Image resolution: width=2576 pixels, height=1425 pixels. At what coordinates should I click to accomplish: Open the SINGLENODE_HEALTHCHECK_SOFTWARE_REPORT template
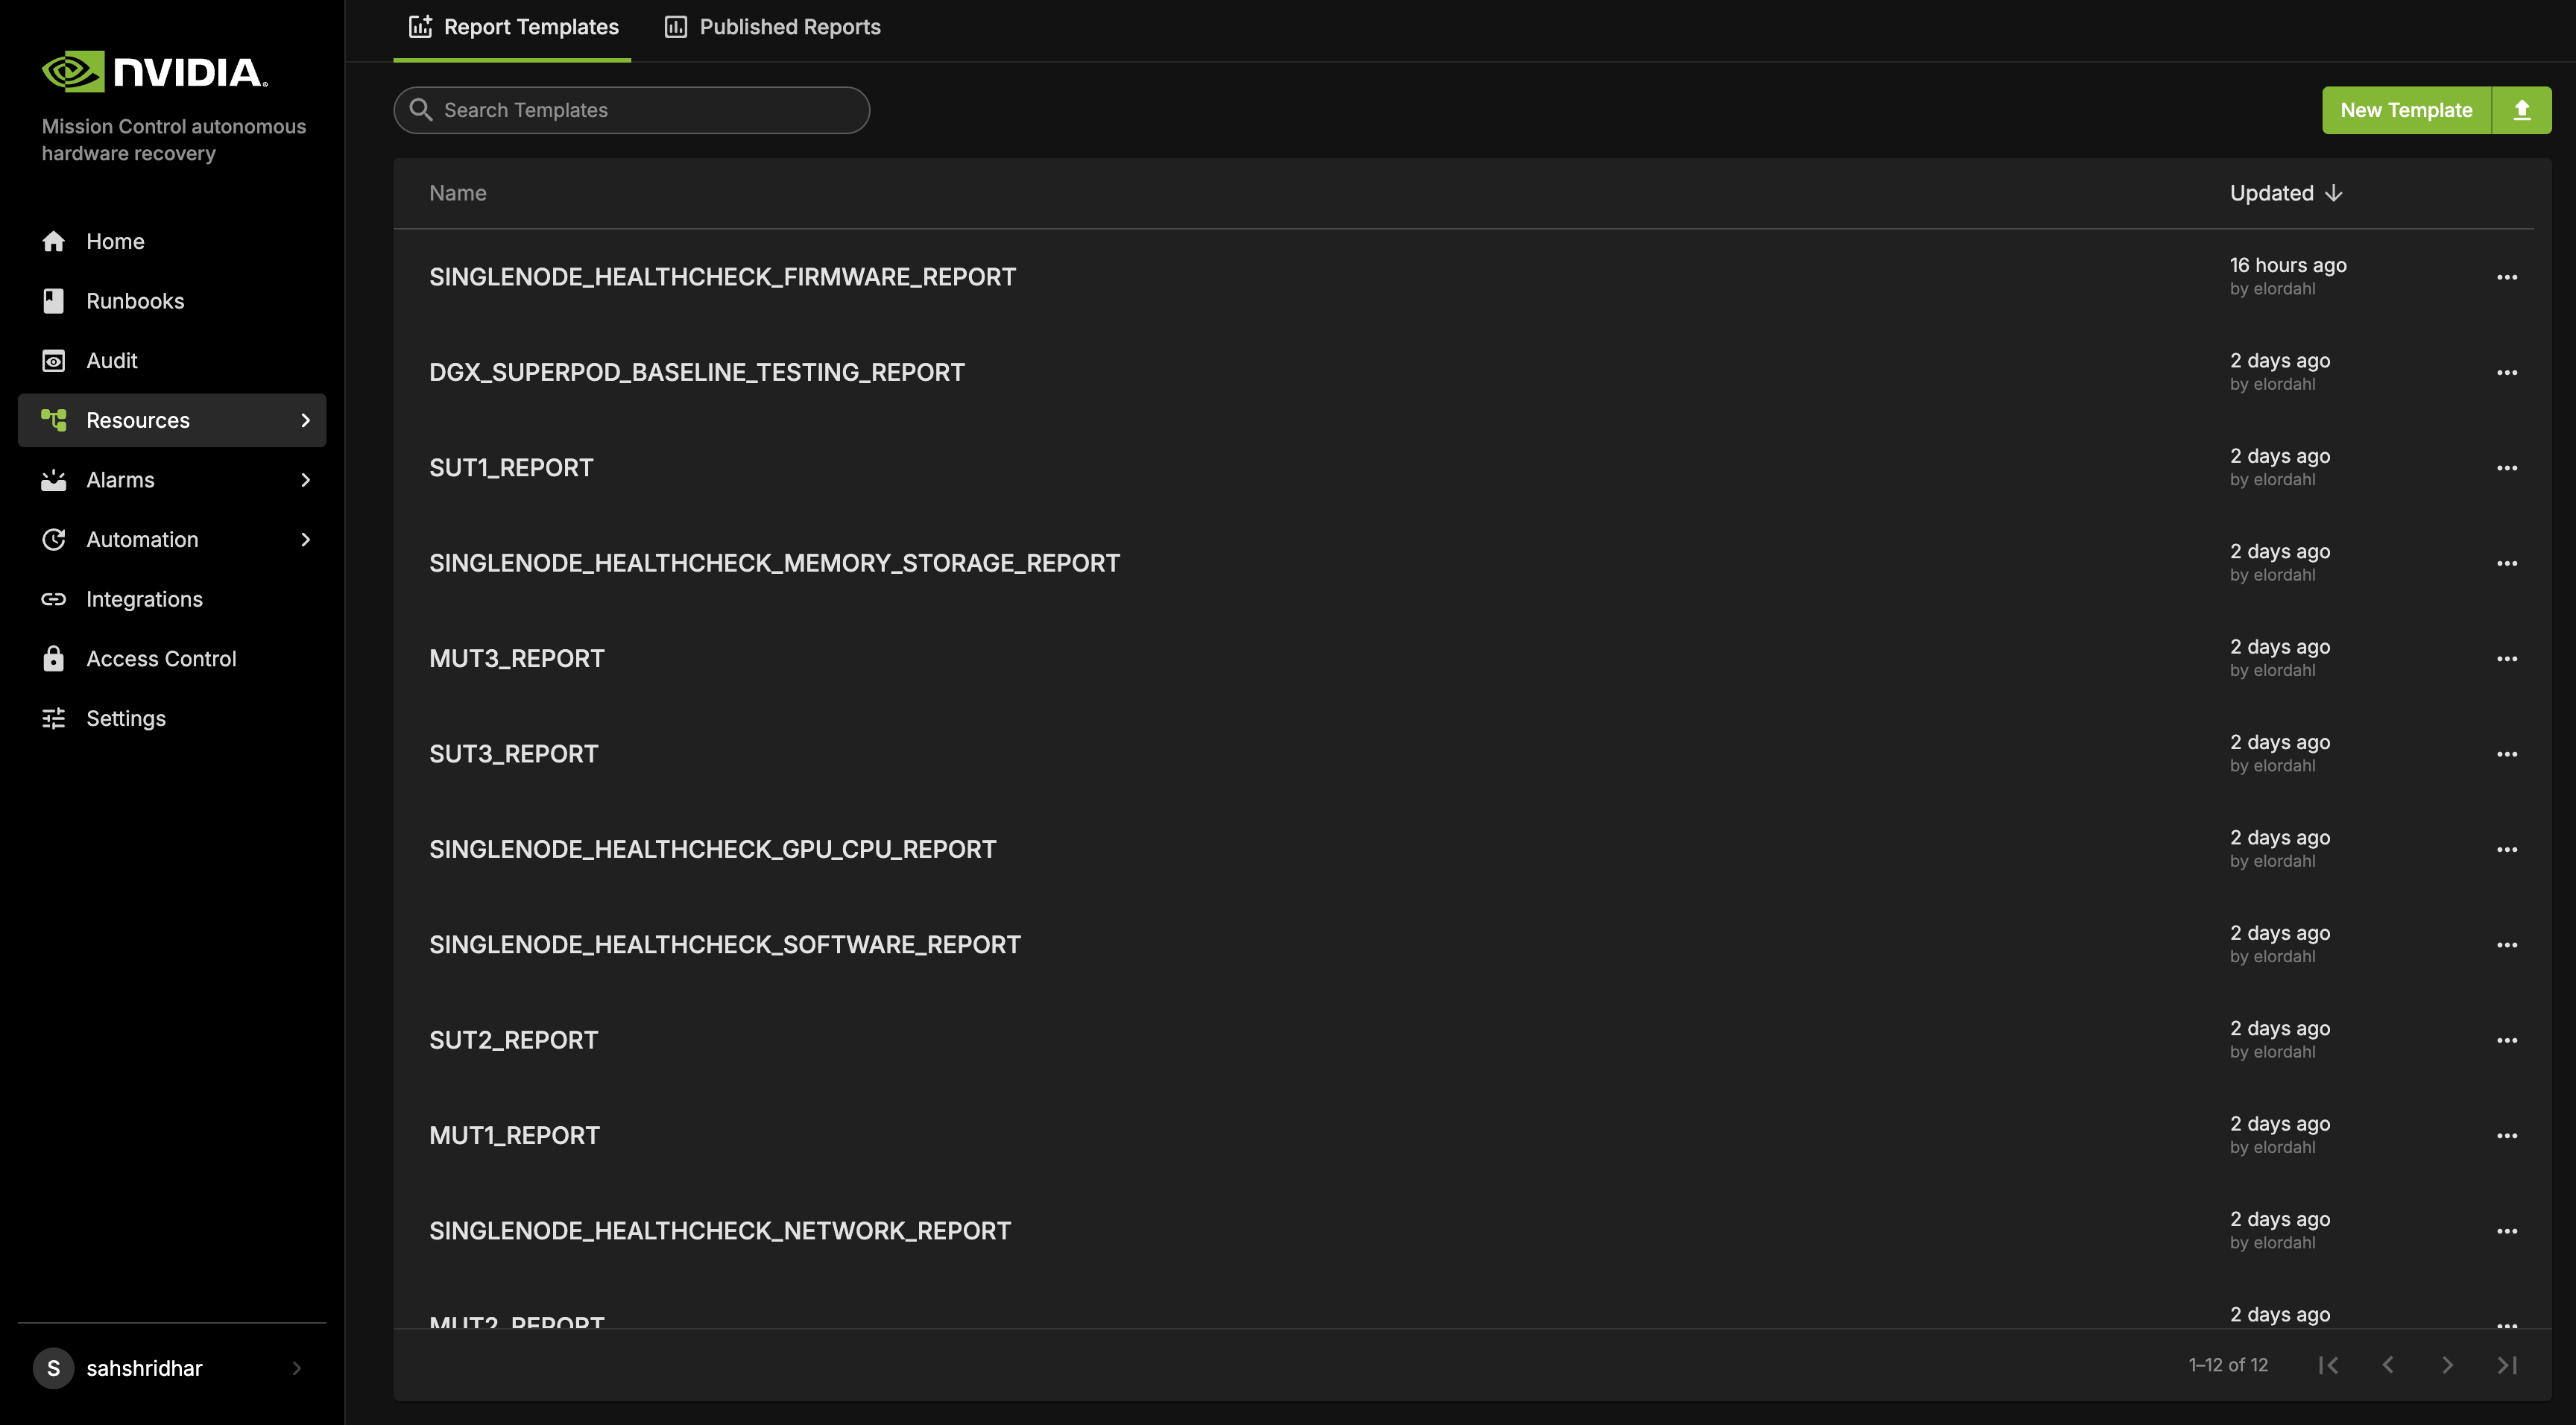pos(725,945)
